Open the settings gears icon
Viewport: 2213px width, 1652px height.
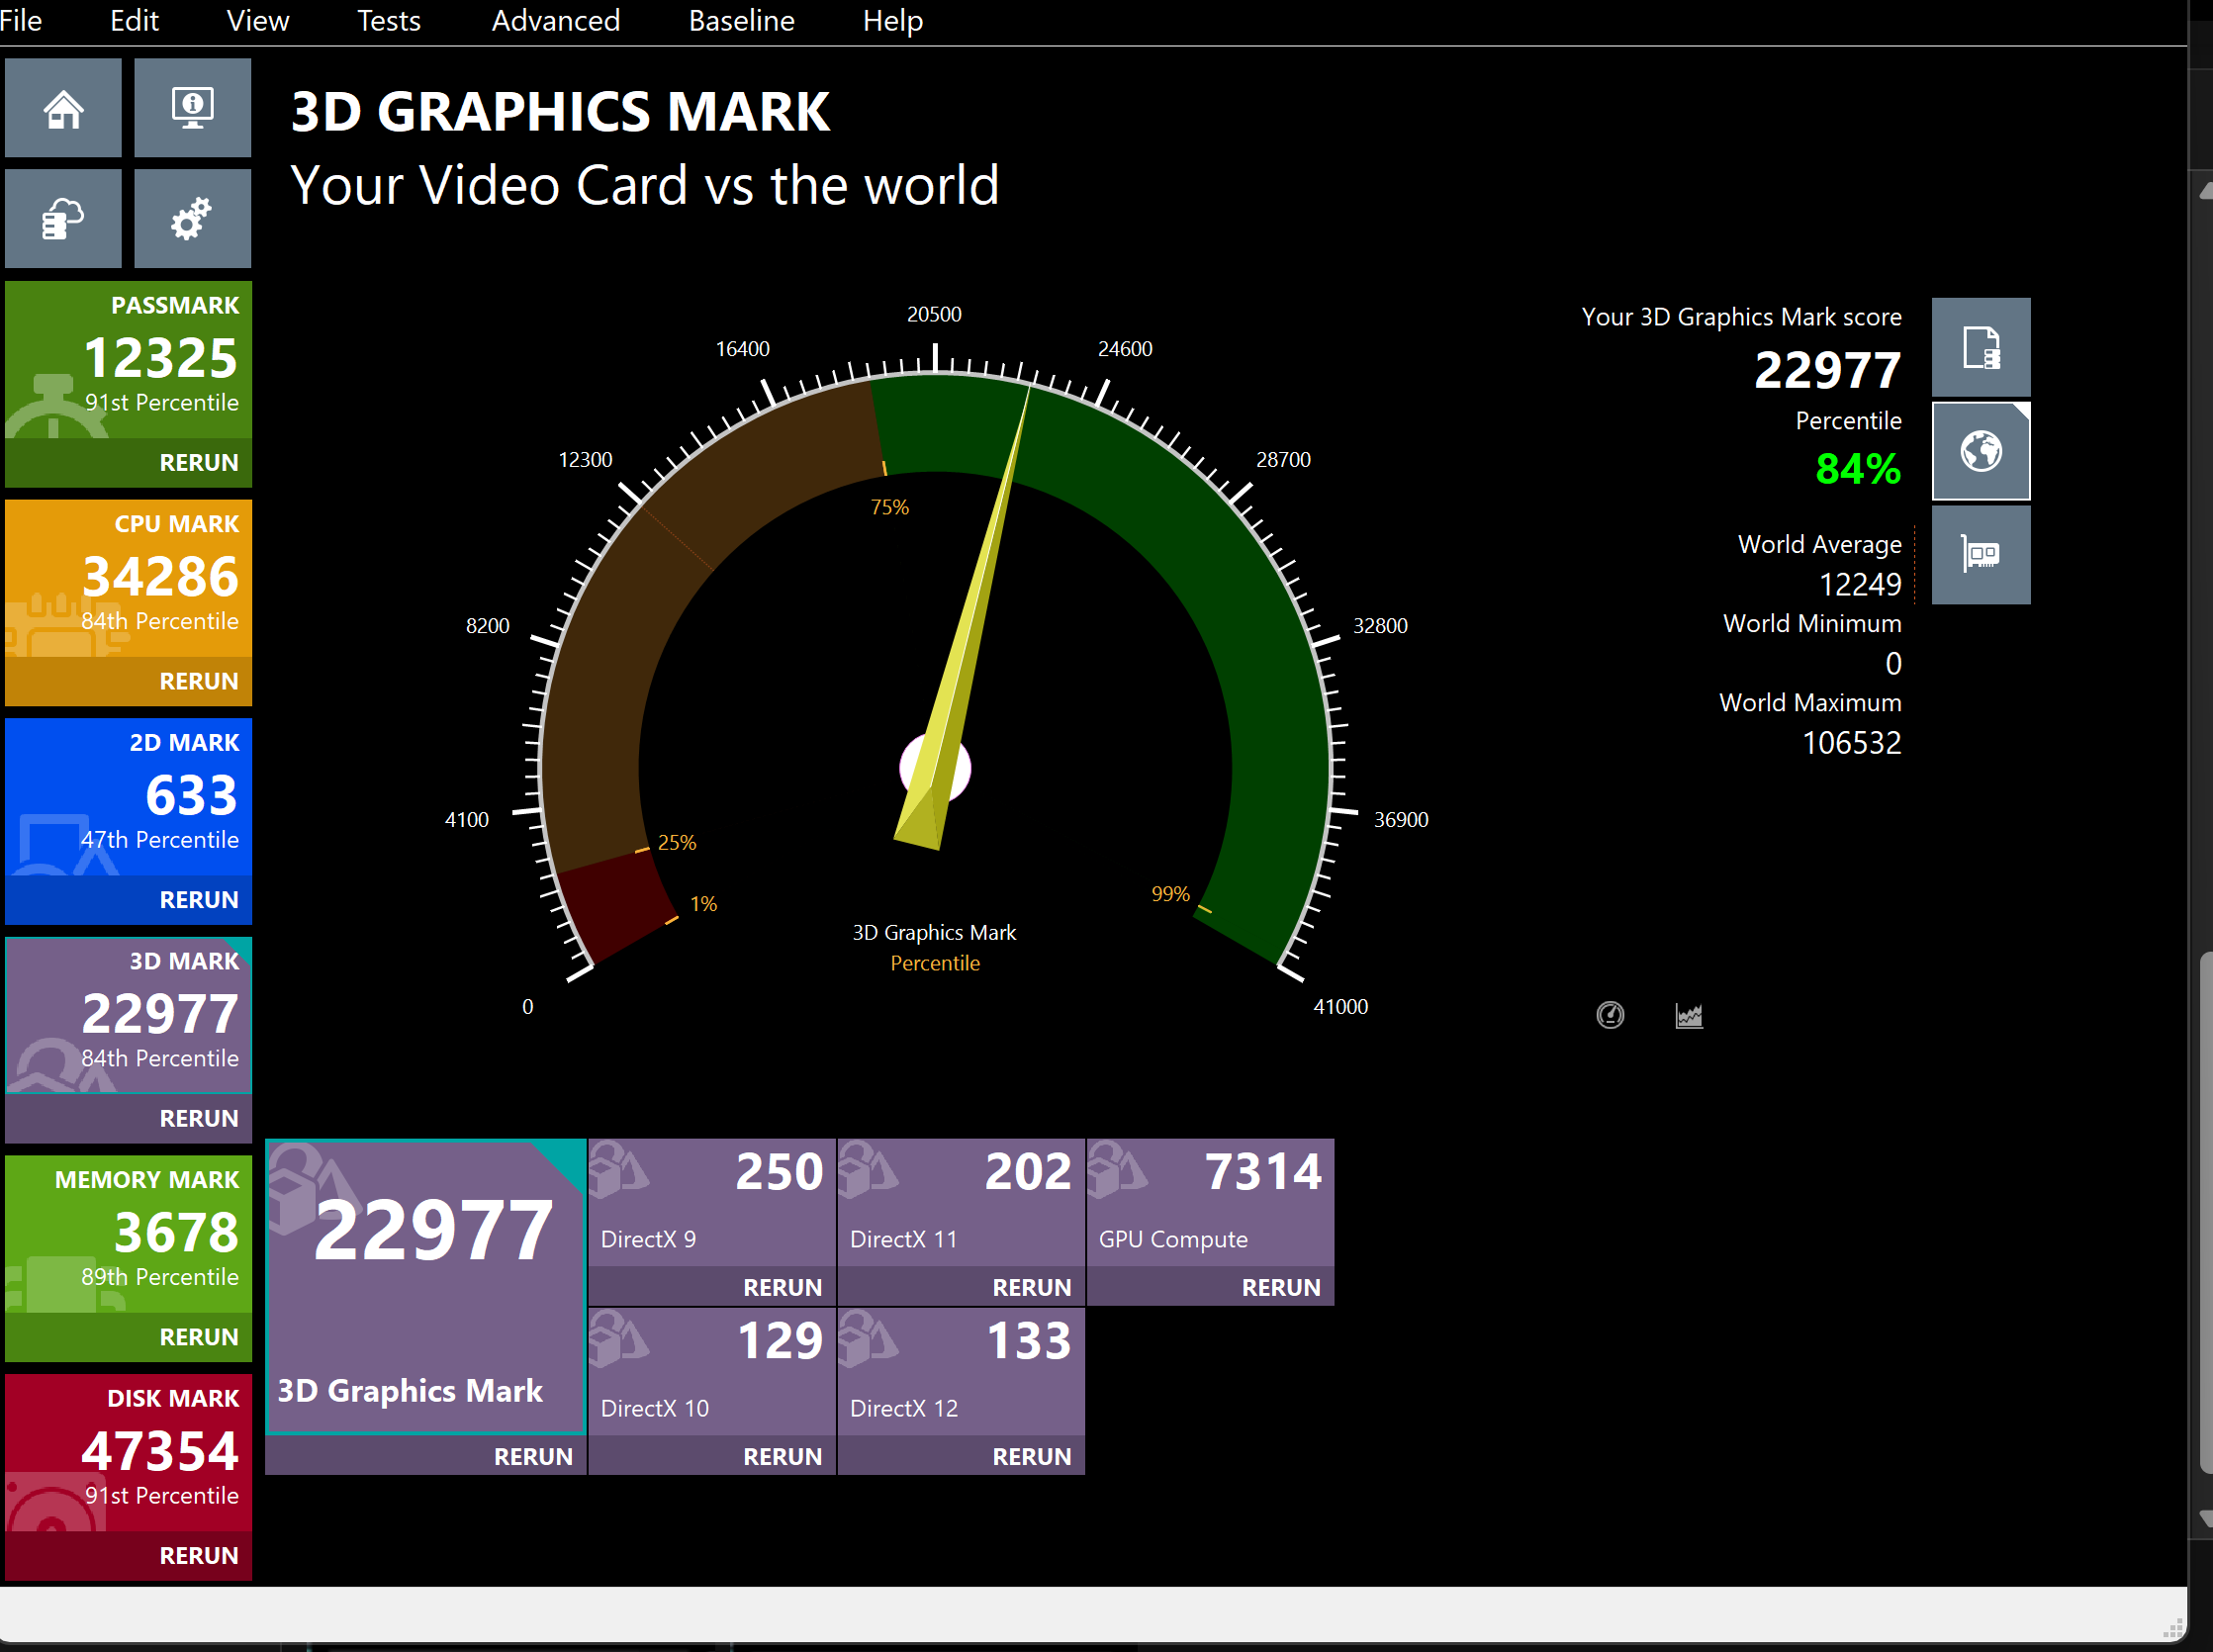192,218
